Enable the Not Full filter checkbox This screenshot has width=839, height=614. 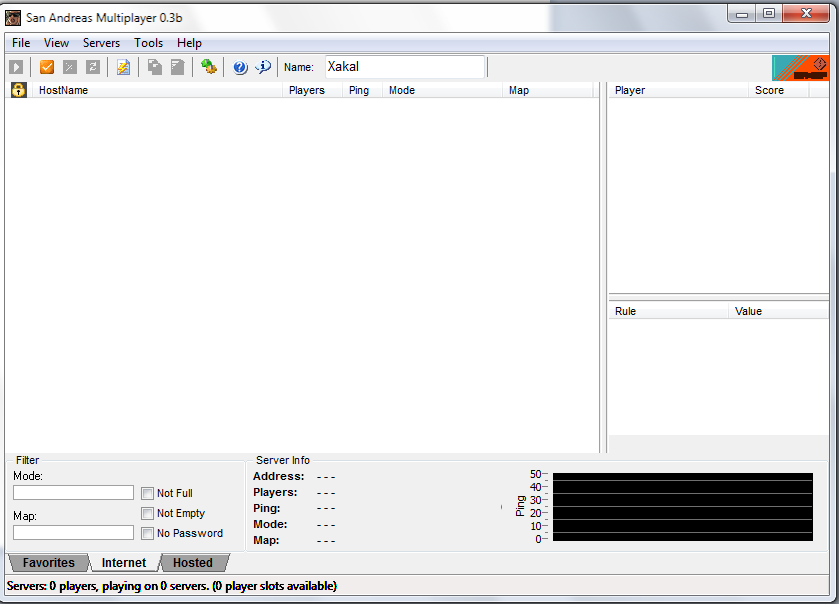pyautogui.click(x=147, y=493)
